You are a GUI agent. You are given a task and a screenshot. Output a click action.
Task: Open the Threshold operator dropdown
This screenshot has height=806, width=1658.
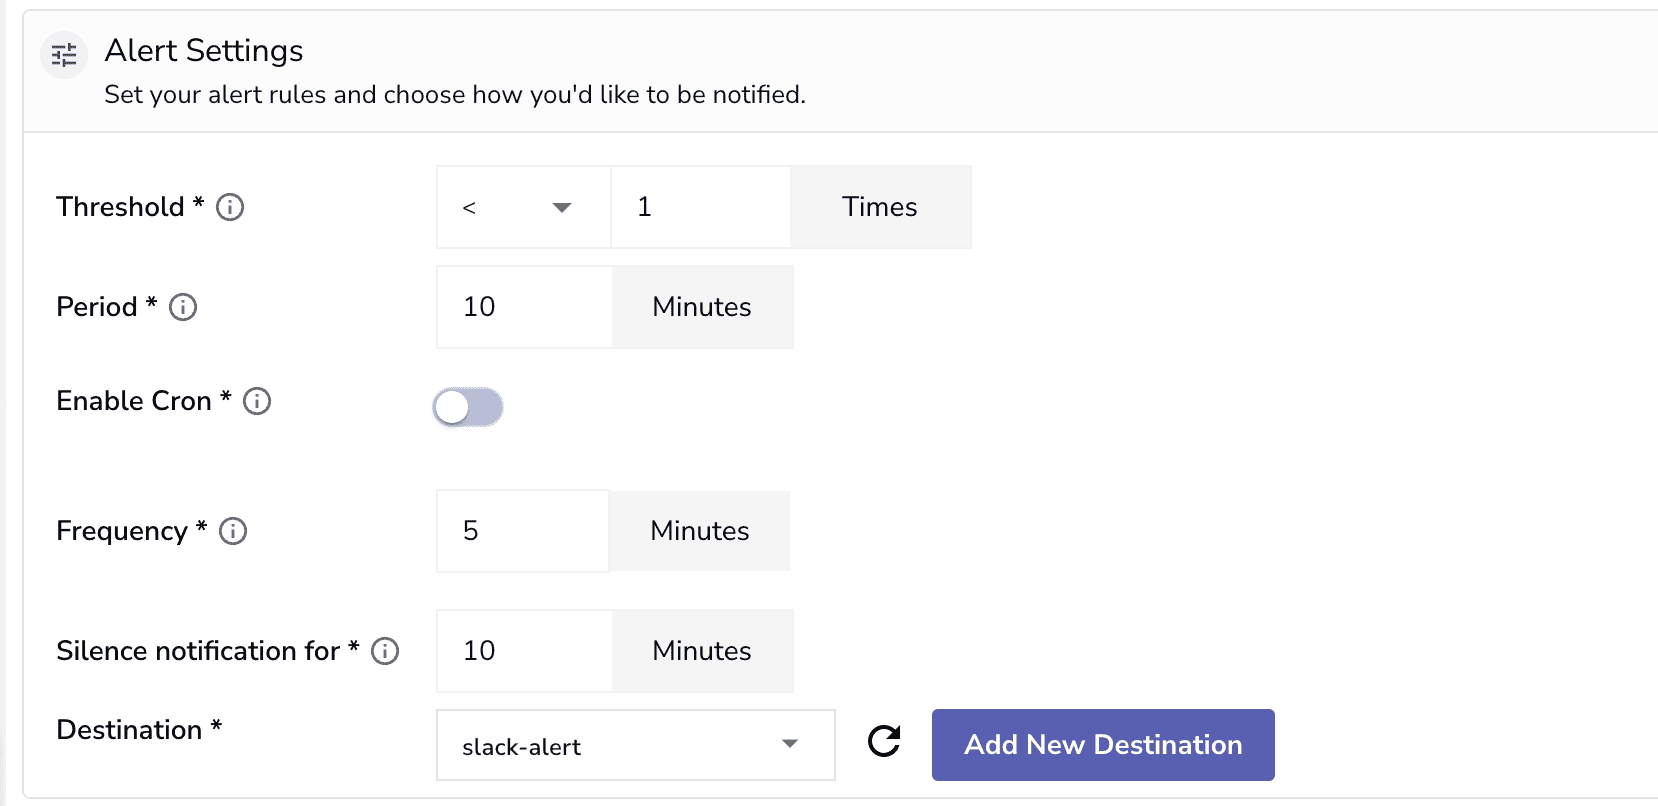coord(523,207)
